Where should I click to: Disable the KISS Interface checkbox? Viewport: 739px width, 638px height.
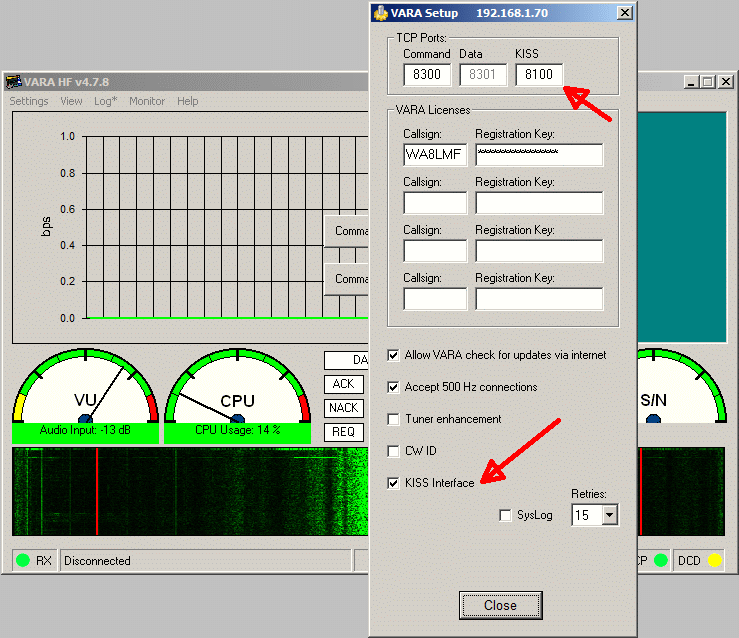pyautogui.click(x=394, y=483)
